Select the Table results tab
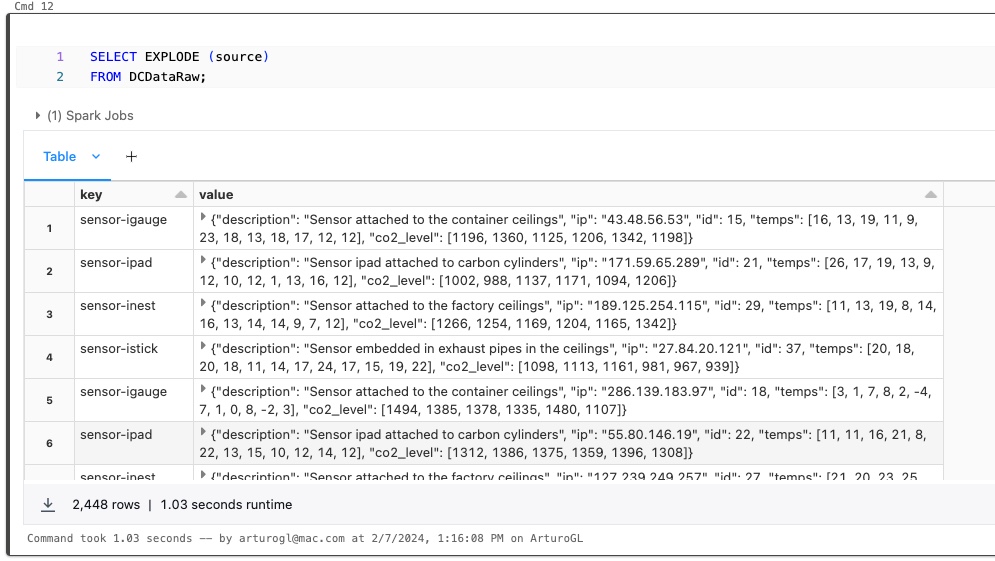This screenshot has height=561, width=995. [x=59, y=157]
